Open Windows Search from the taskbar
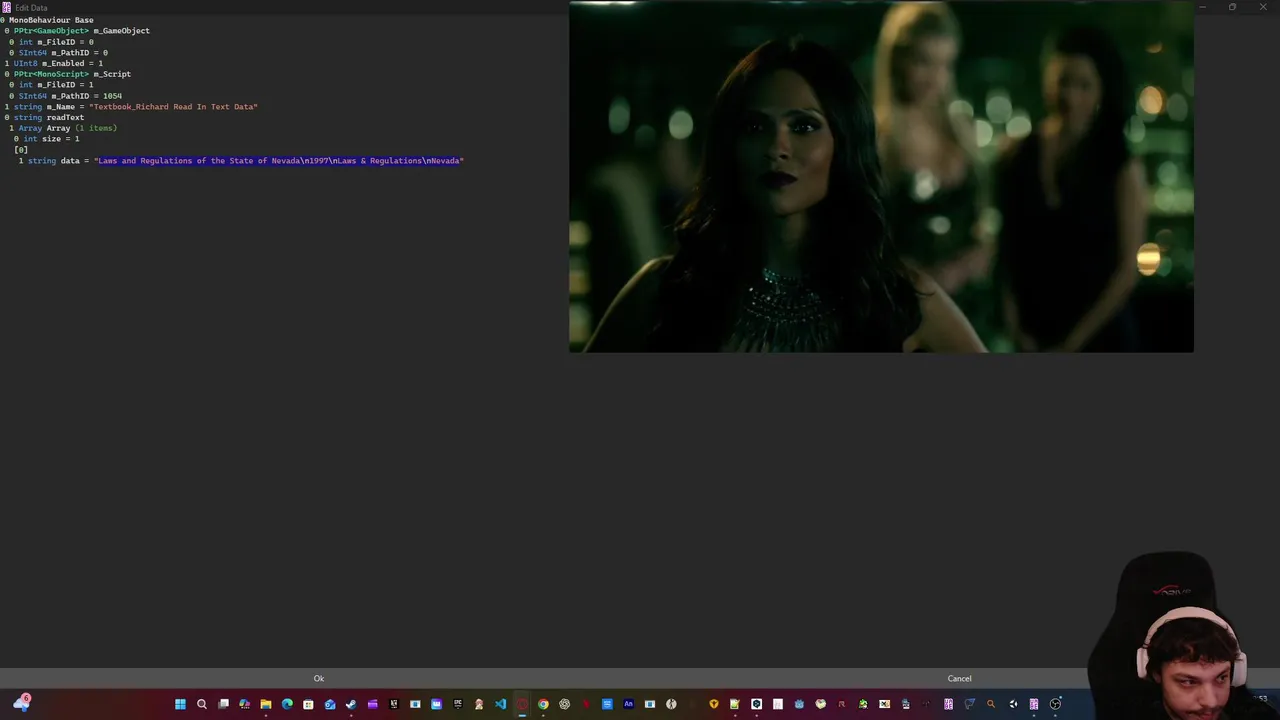1280x720 pixels. coord(202,704)
